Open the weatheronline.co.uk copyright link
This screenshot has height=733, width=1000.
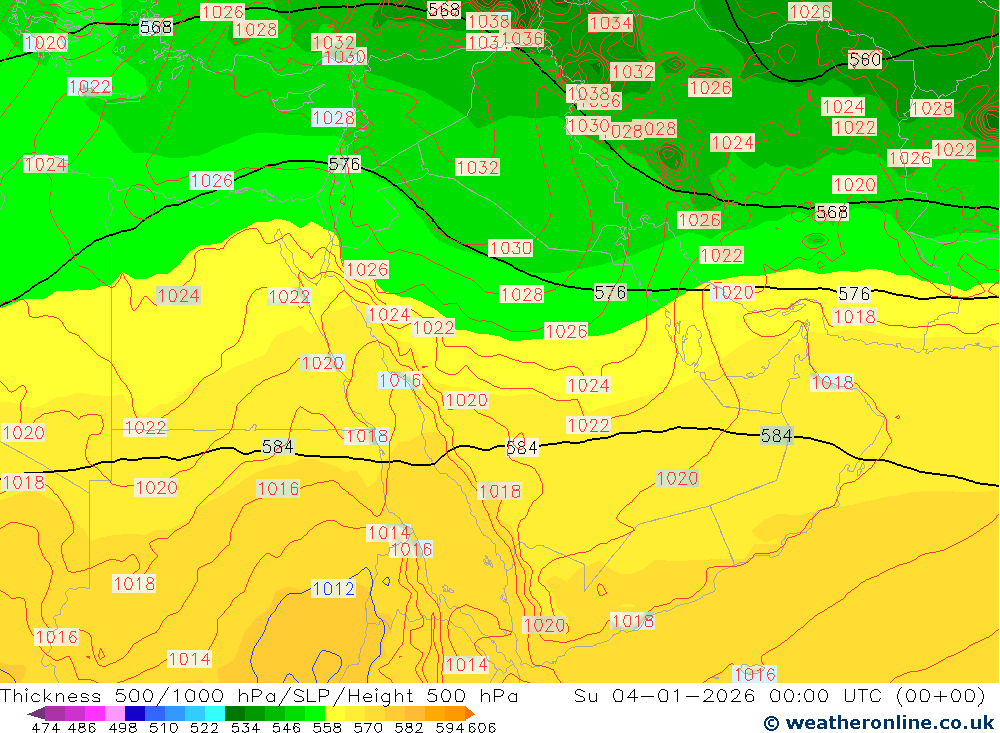click(x=879, y=723)
